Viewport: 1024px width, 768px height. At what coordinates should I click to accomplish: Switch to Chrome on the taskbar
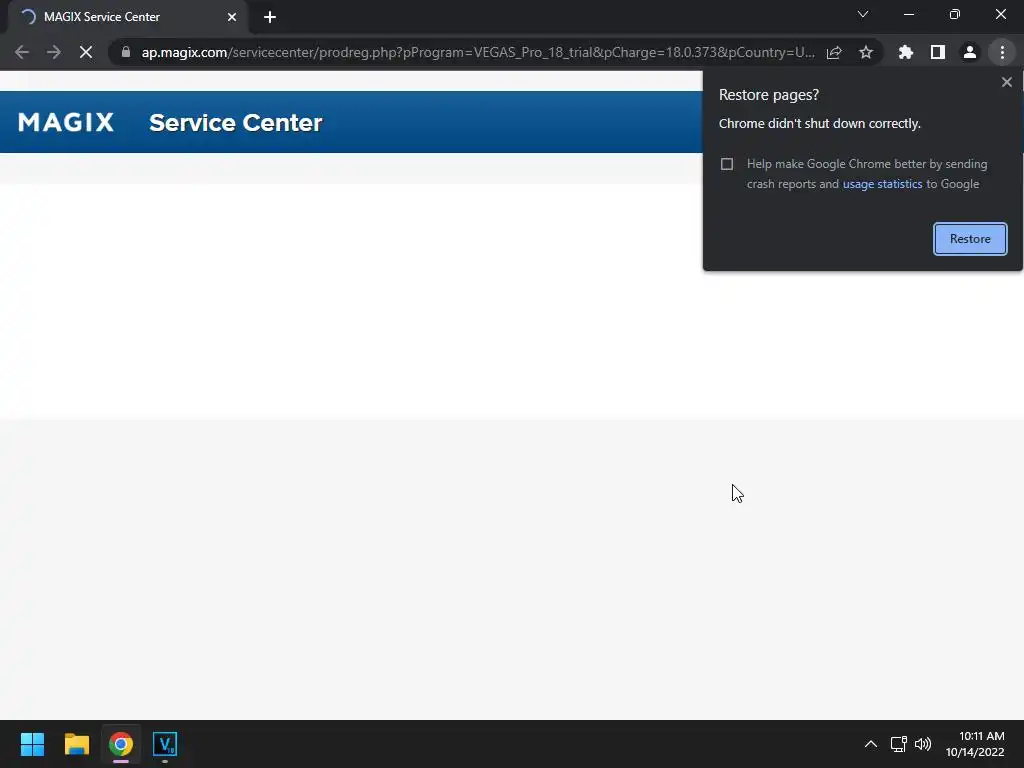(121, 744)
